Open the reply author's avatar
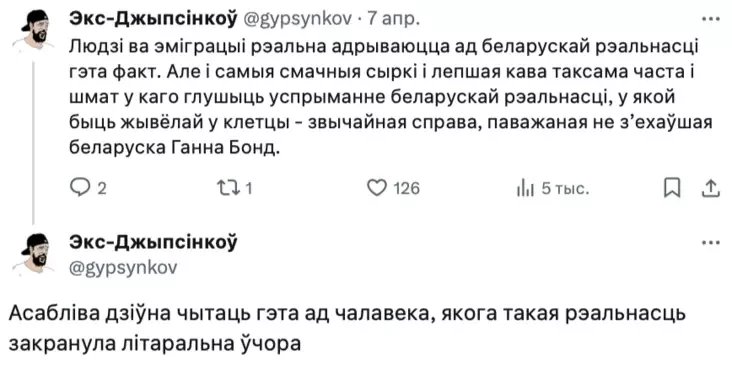 point(34,255)
